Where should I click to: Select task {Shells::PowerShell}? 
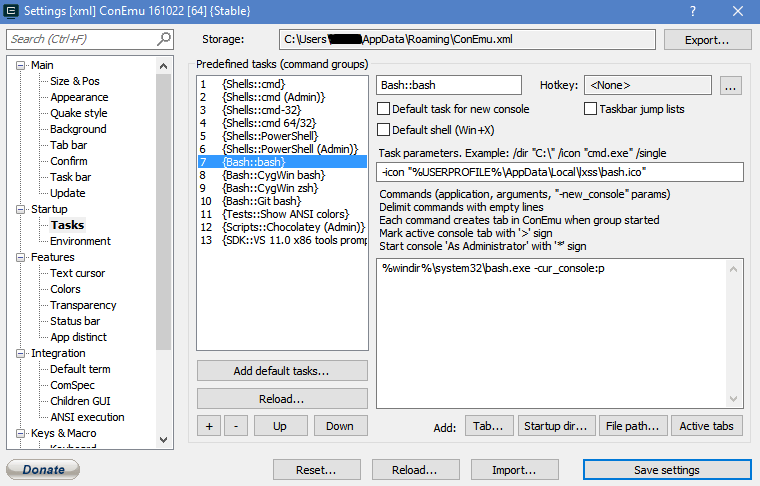tap(282, 136)
